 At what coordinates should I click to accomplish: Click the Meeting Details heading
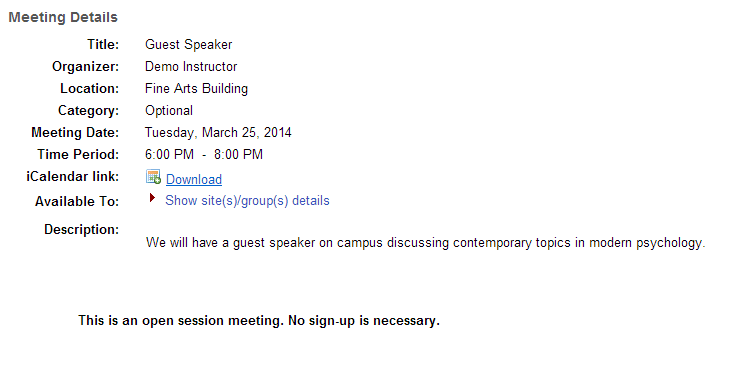pyautogui.click(x=63, y=17)
